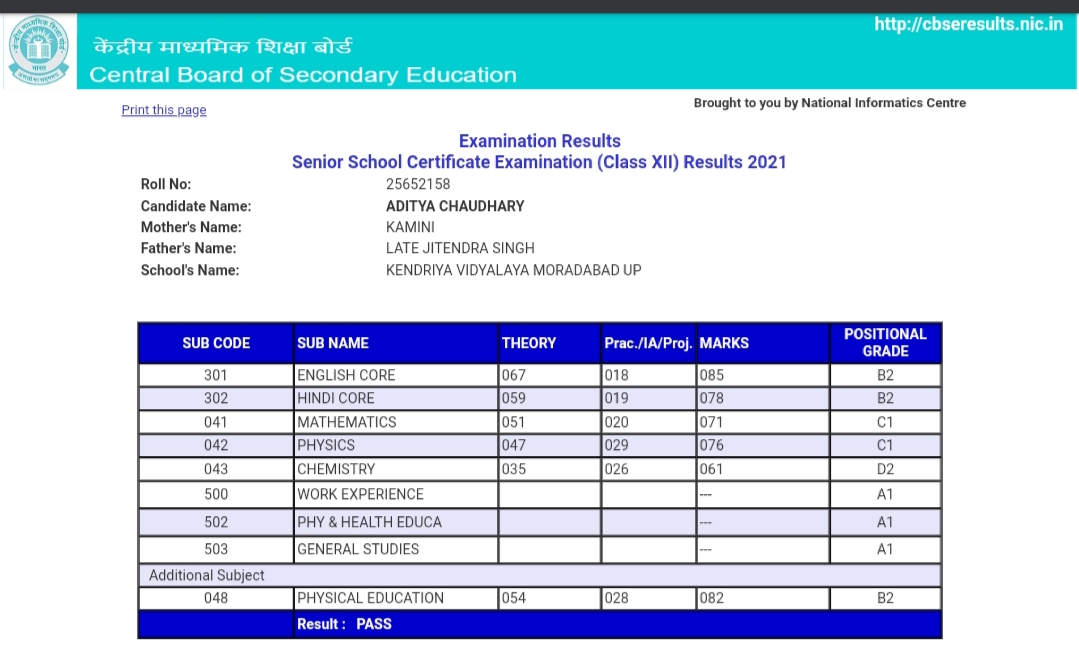
Task: Click the CHEMISTRY subject cell
Action: coord(396,469)
